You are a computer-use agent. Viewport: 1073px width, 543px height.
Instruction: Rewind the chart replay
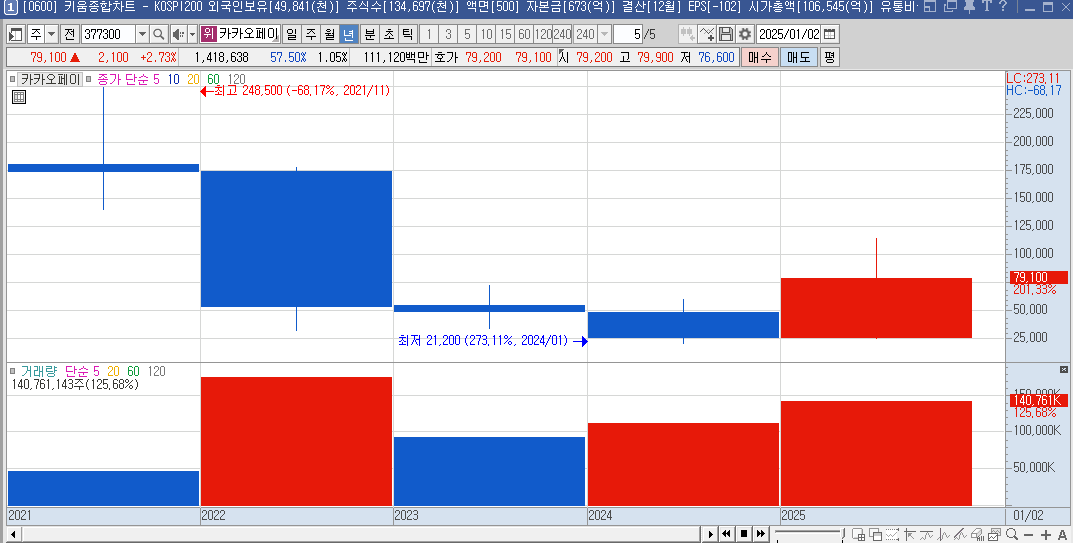(727, 534)
